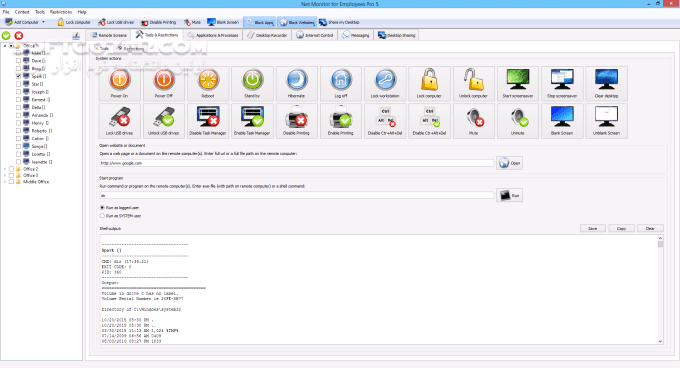Click the green checkmark above the computer list
Screen dimensions: 680x368
point(6,36)
